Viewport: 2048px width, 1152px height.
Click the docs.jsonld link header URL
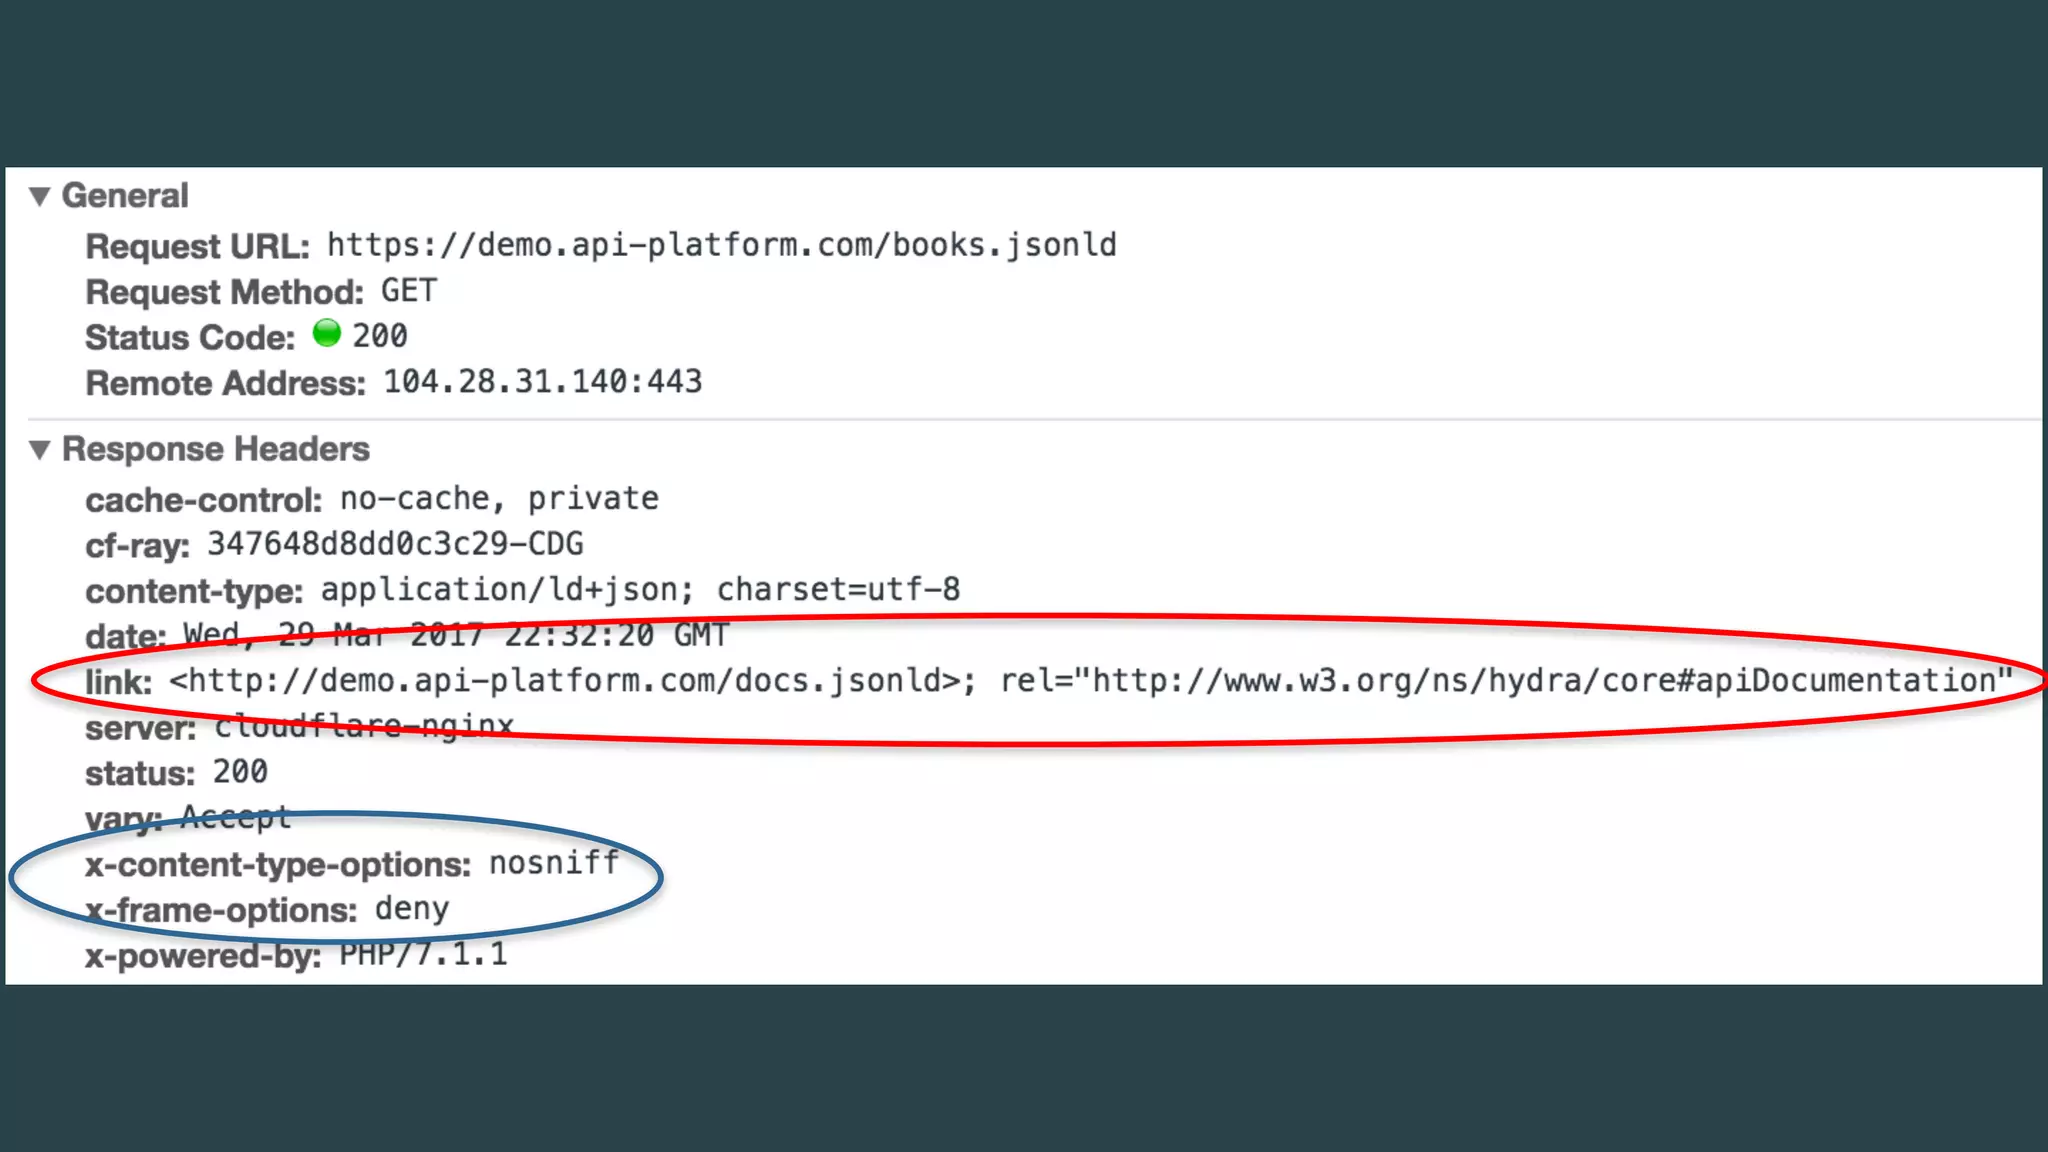(x=566, y=681)
